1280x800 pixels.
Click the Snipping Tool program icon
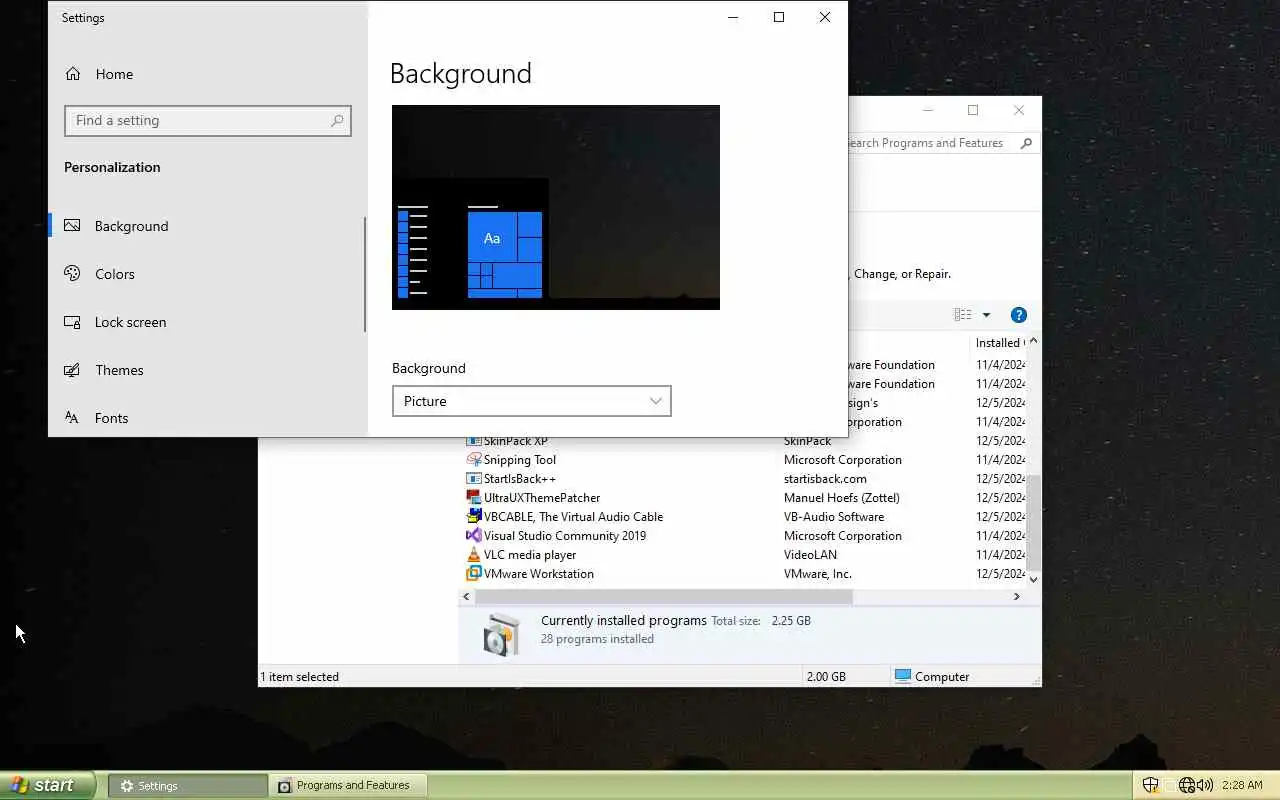click(x=474, y=460)
